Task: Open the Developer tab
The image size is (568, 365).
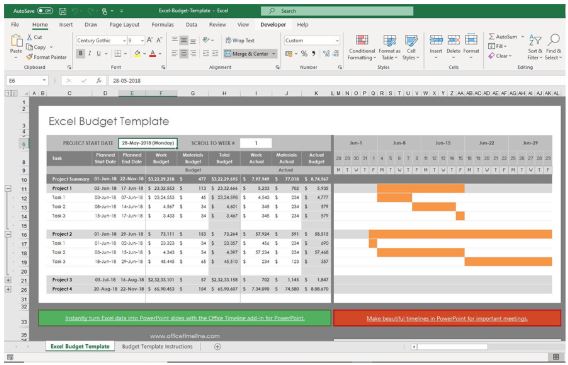Action: [x=273, y=25]
